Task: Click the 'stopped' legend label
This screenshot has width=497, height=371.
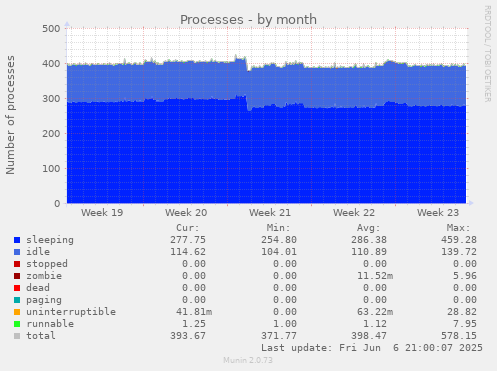Action: pos(47,264)
